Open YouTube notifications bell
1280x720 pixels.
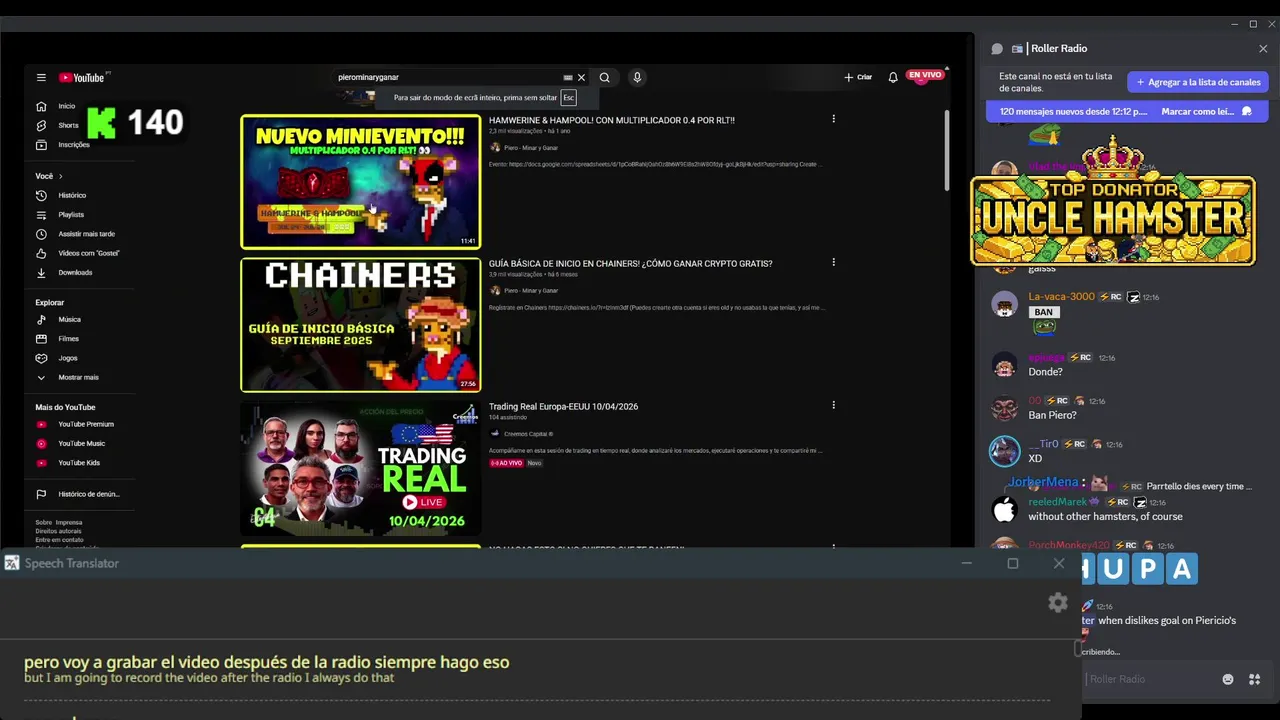click(x=893, y=77)
